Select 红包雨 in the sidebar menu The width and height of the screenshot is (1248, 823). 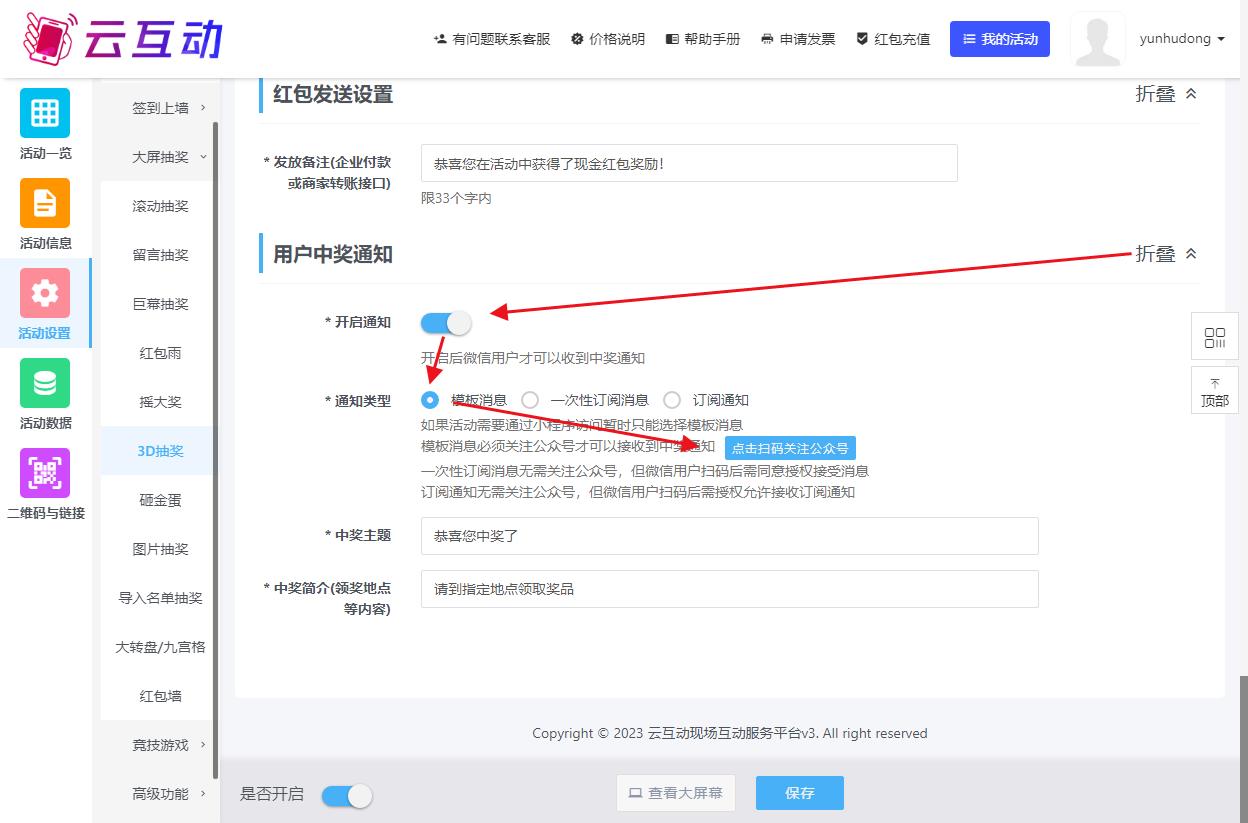coord(160,353)
